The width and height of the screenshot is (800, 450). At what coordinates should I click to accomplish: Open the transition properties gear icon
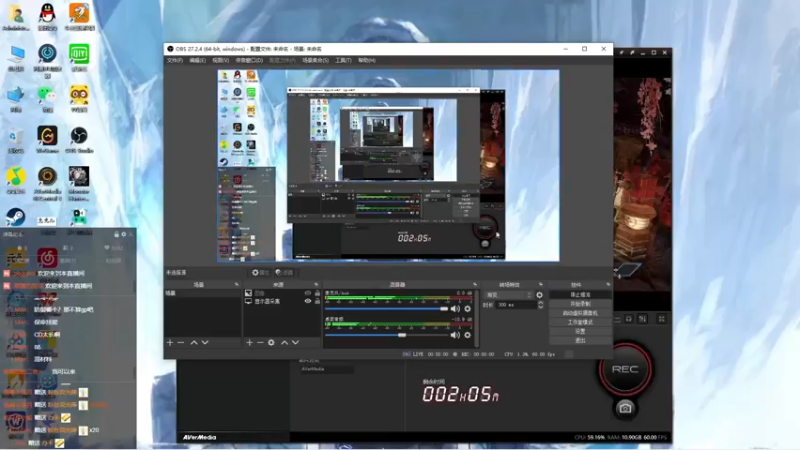(540, 295)
